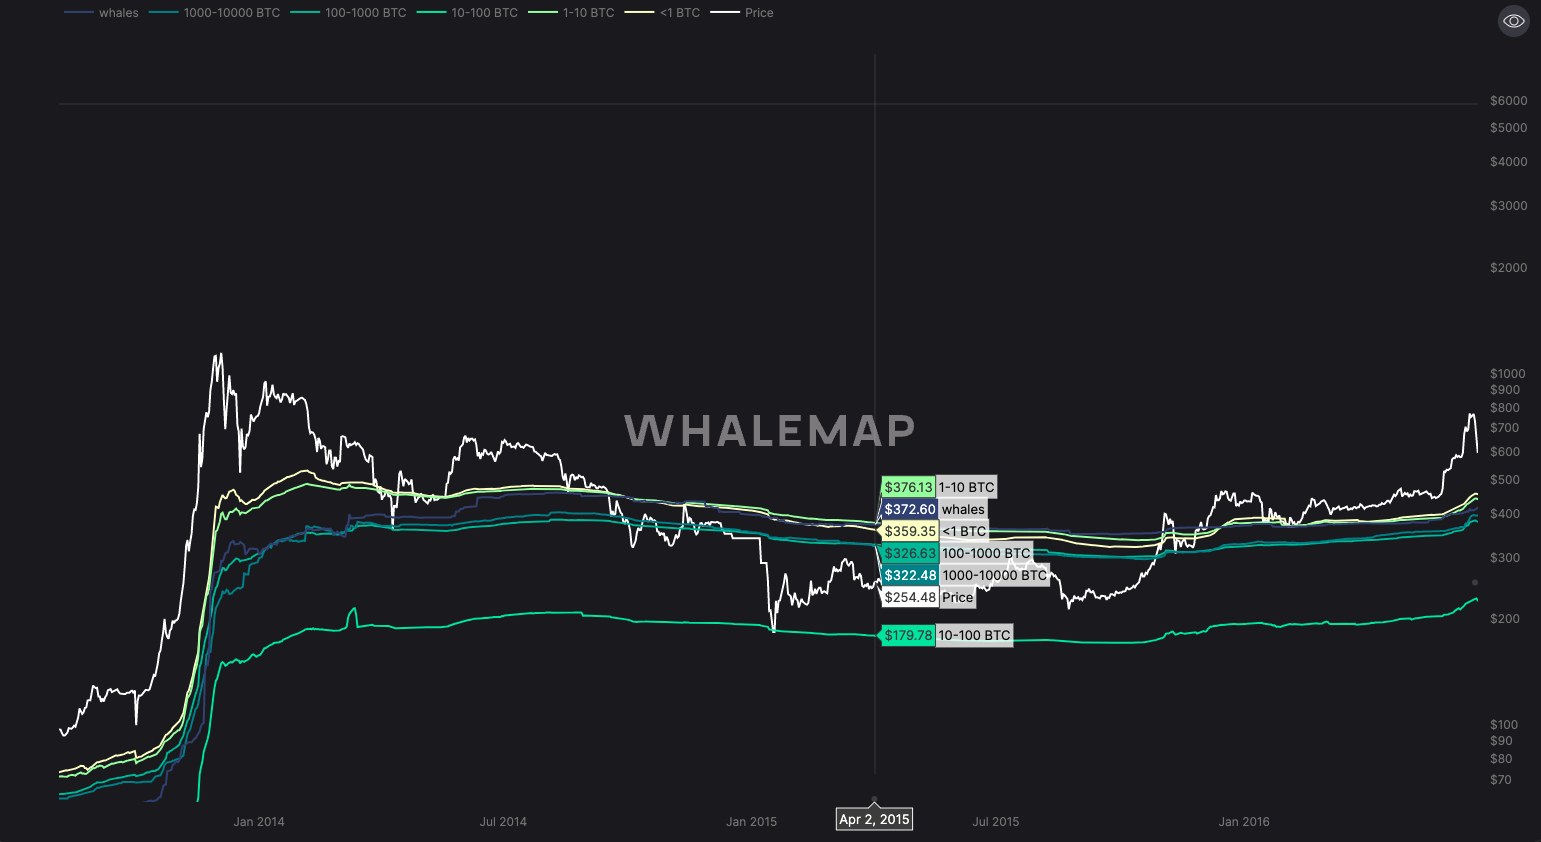1541x842 pixels.
Task: Click the $254.48 Price value label
Action: tap(928, 597)
